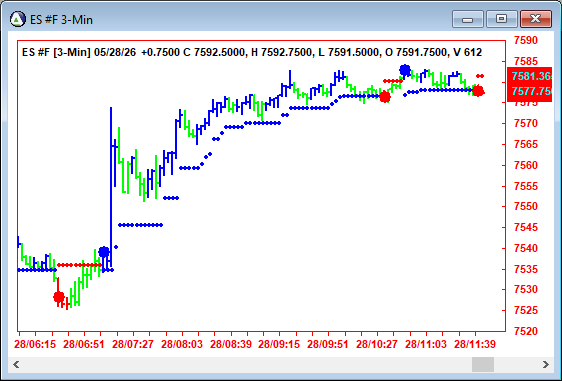Click the 28/06:15 time axis label

[x=35, y=344]
